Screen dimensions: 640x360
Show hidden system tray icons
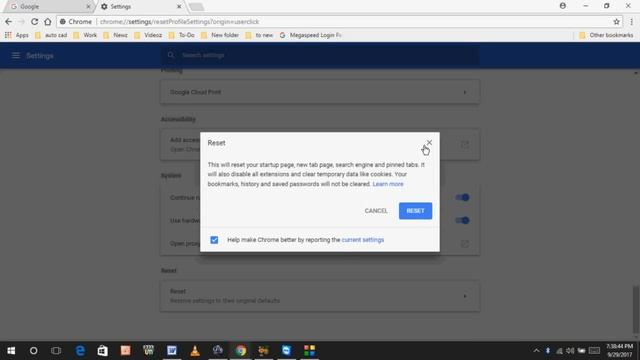[x=536, y=351]
